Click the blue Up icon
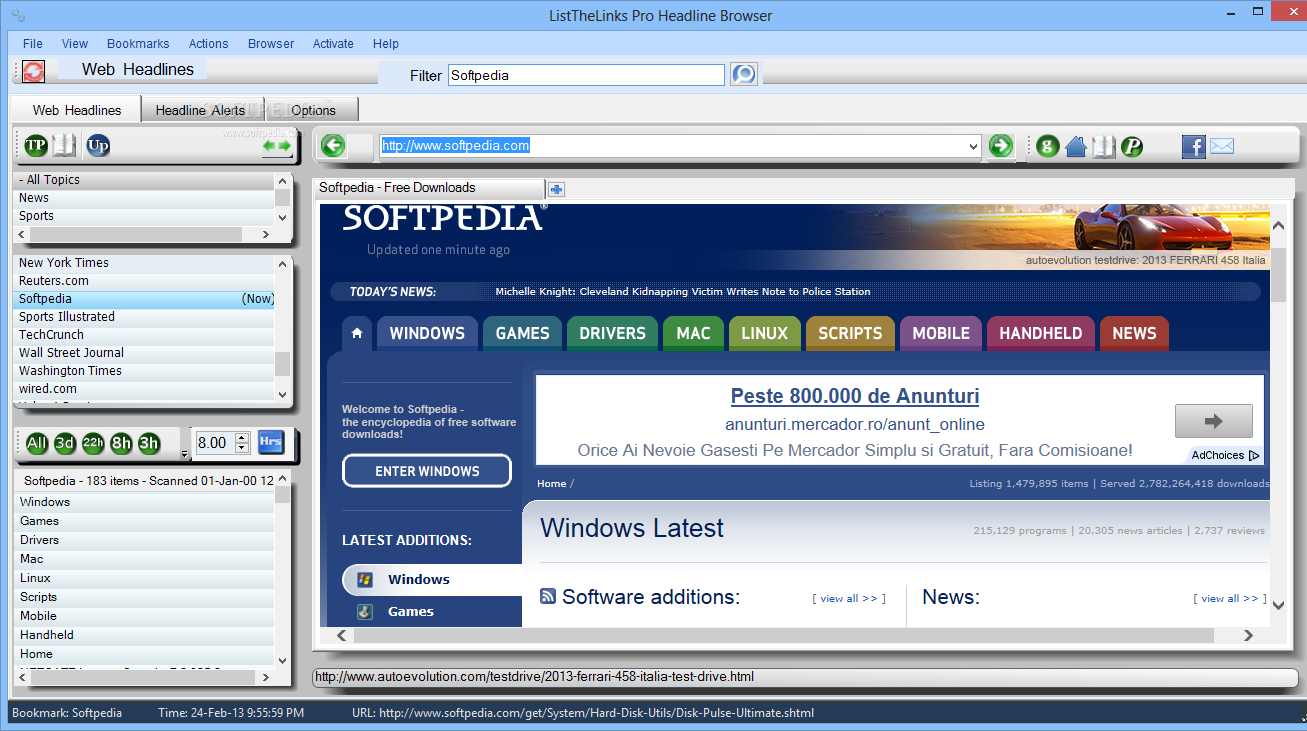The height and width of the screenshot is (731, 1307). (x=98, y=146)
